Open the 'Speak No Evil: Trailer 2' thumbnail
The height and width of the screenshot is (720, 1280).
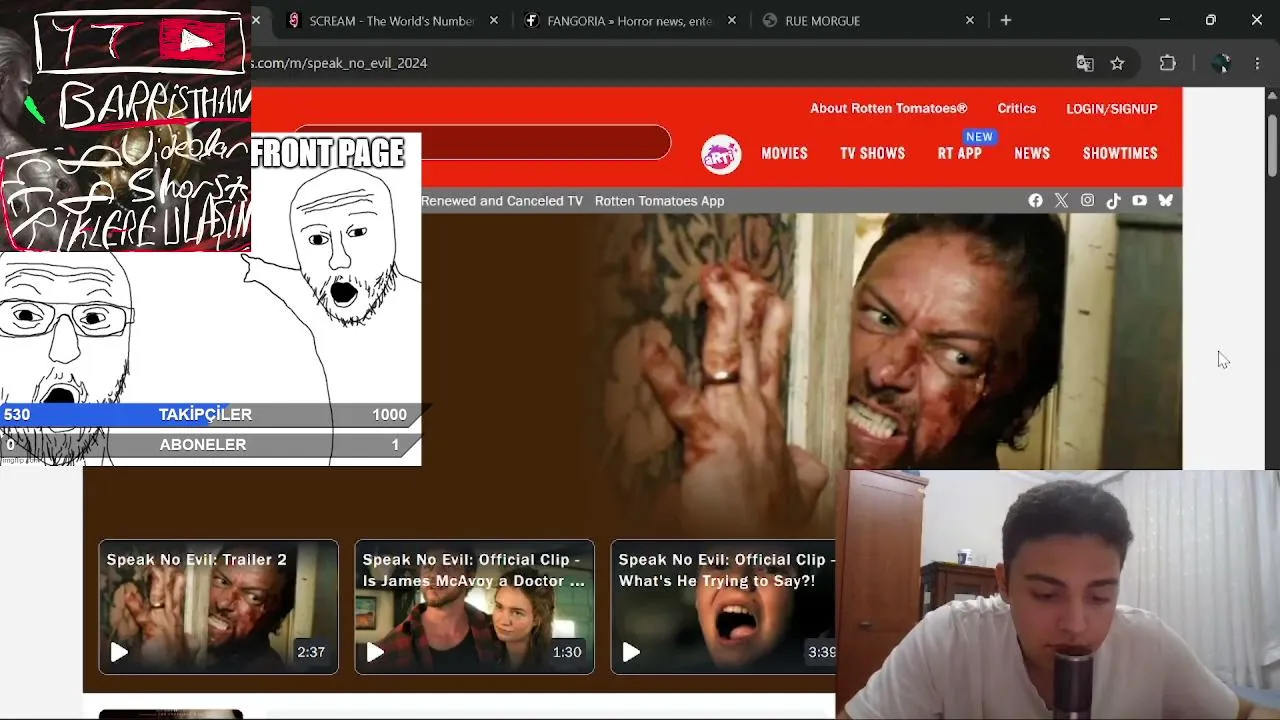pos(219,607)
